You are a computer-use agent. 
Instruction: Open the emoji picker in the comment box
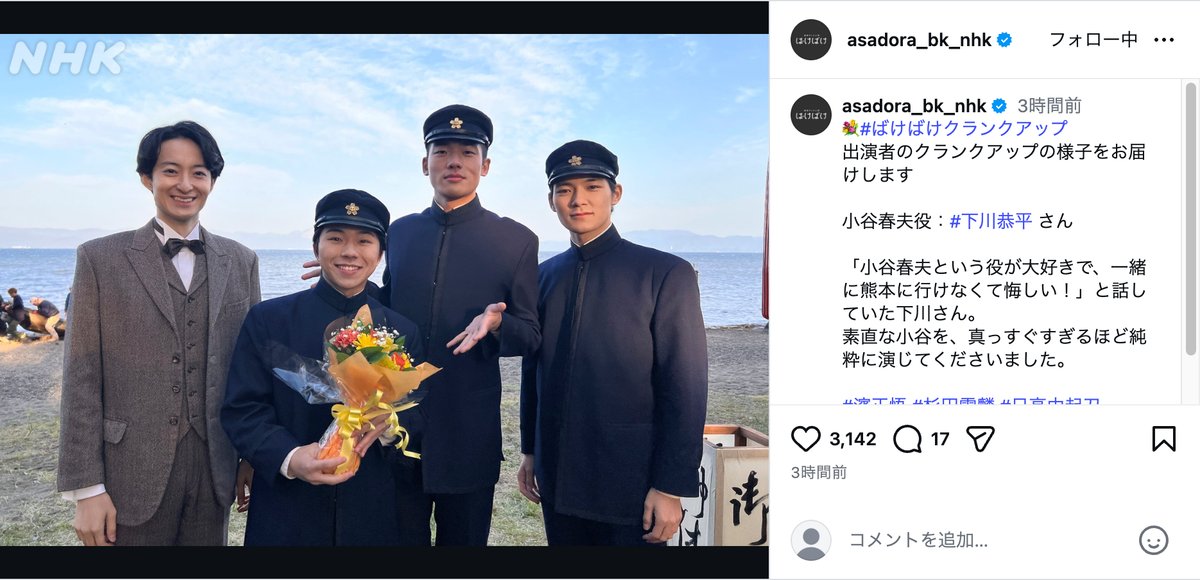(x=1153, y=540)
